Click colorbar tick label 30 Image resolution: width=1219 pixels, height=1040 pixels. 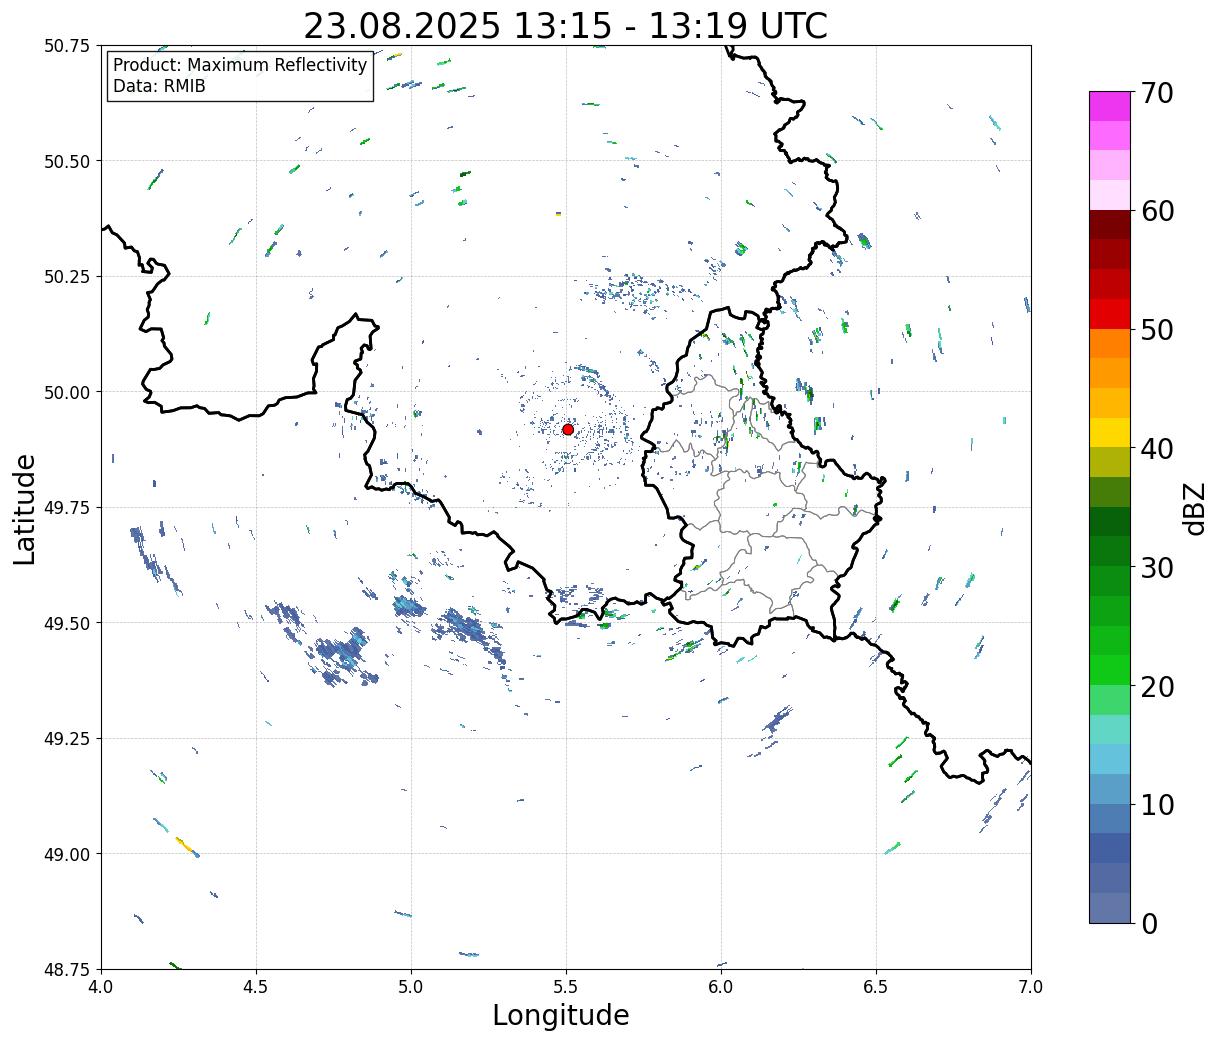1157,568
